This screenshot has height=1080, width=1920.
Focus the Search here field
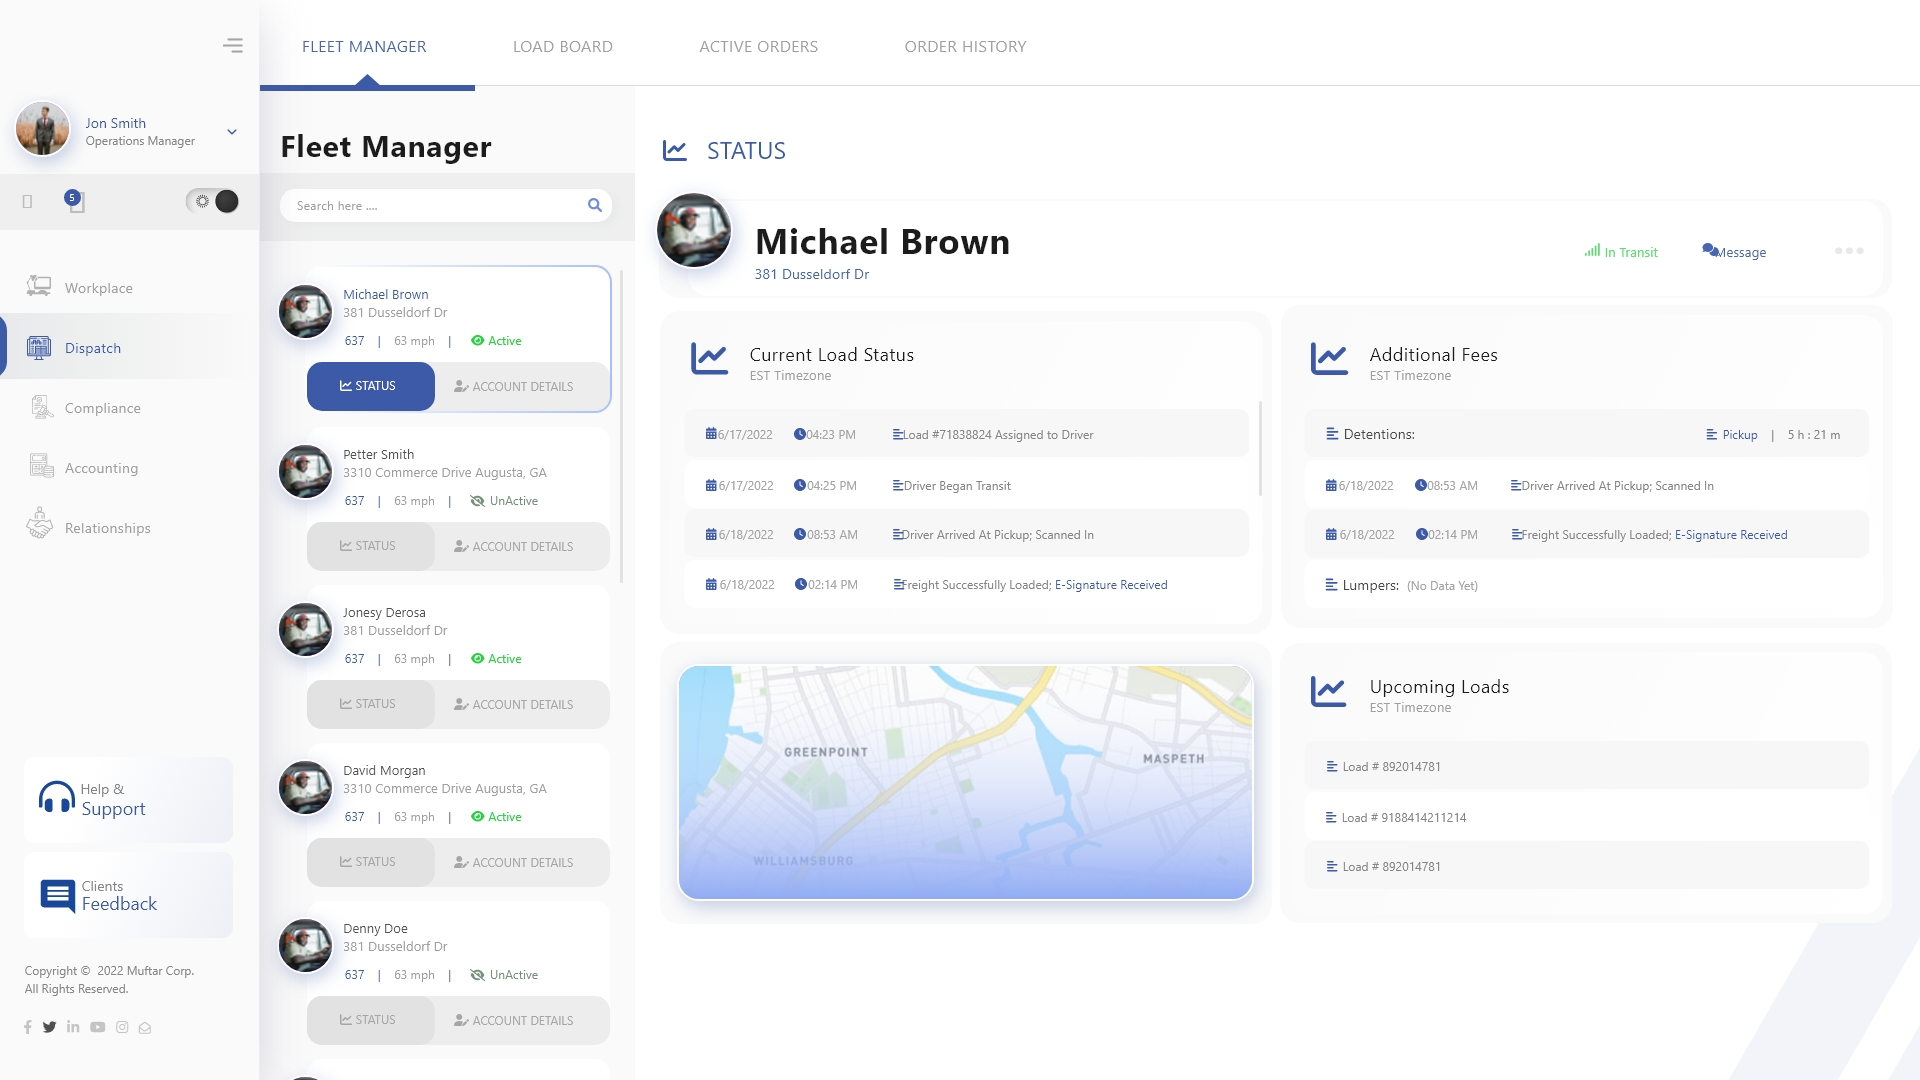pyautogui.click(x=446, y=205)
